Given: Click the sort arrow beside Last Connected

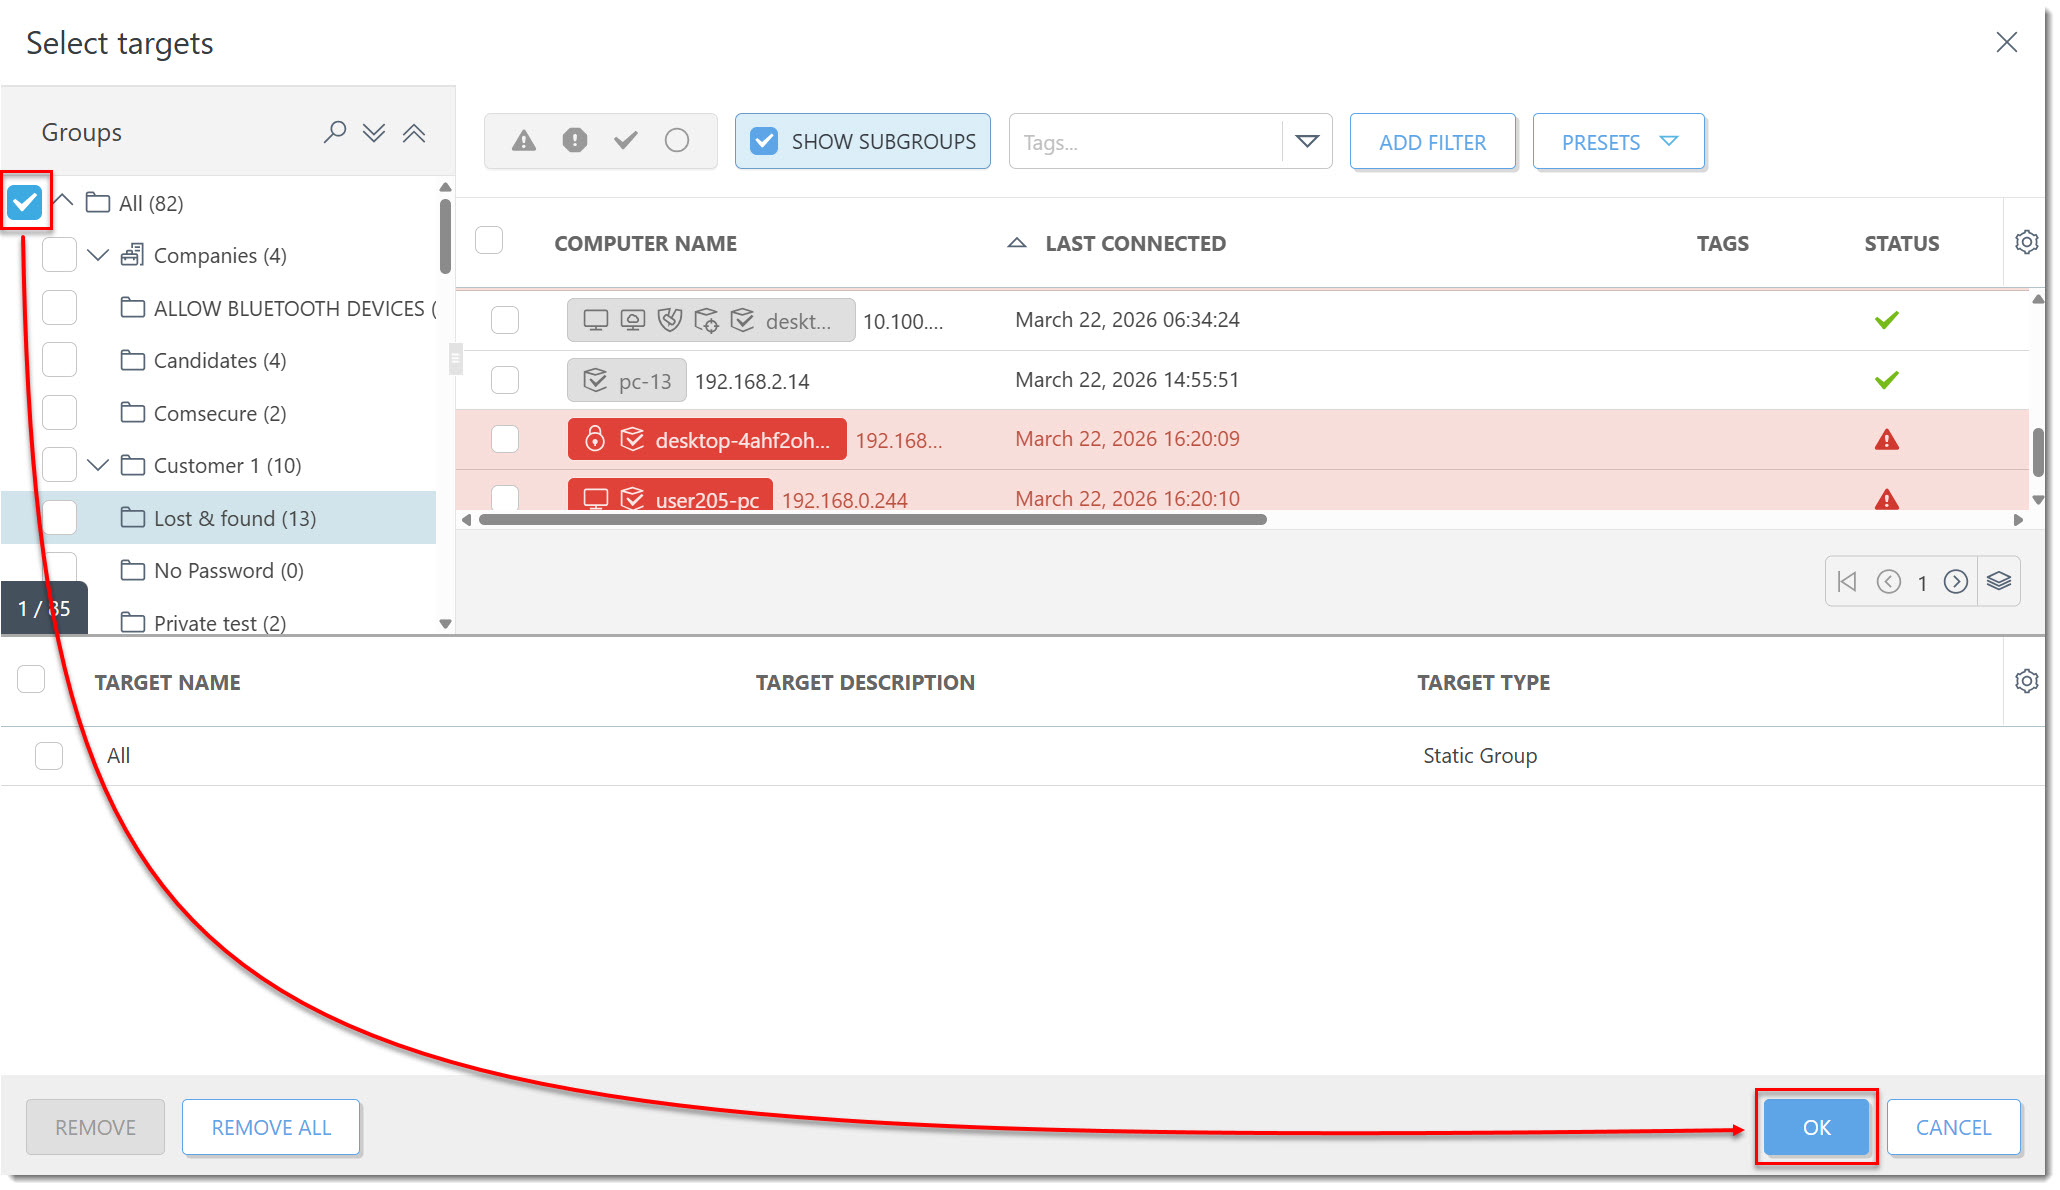Looking at the screenshot, I should [1017, 243].
